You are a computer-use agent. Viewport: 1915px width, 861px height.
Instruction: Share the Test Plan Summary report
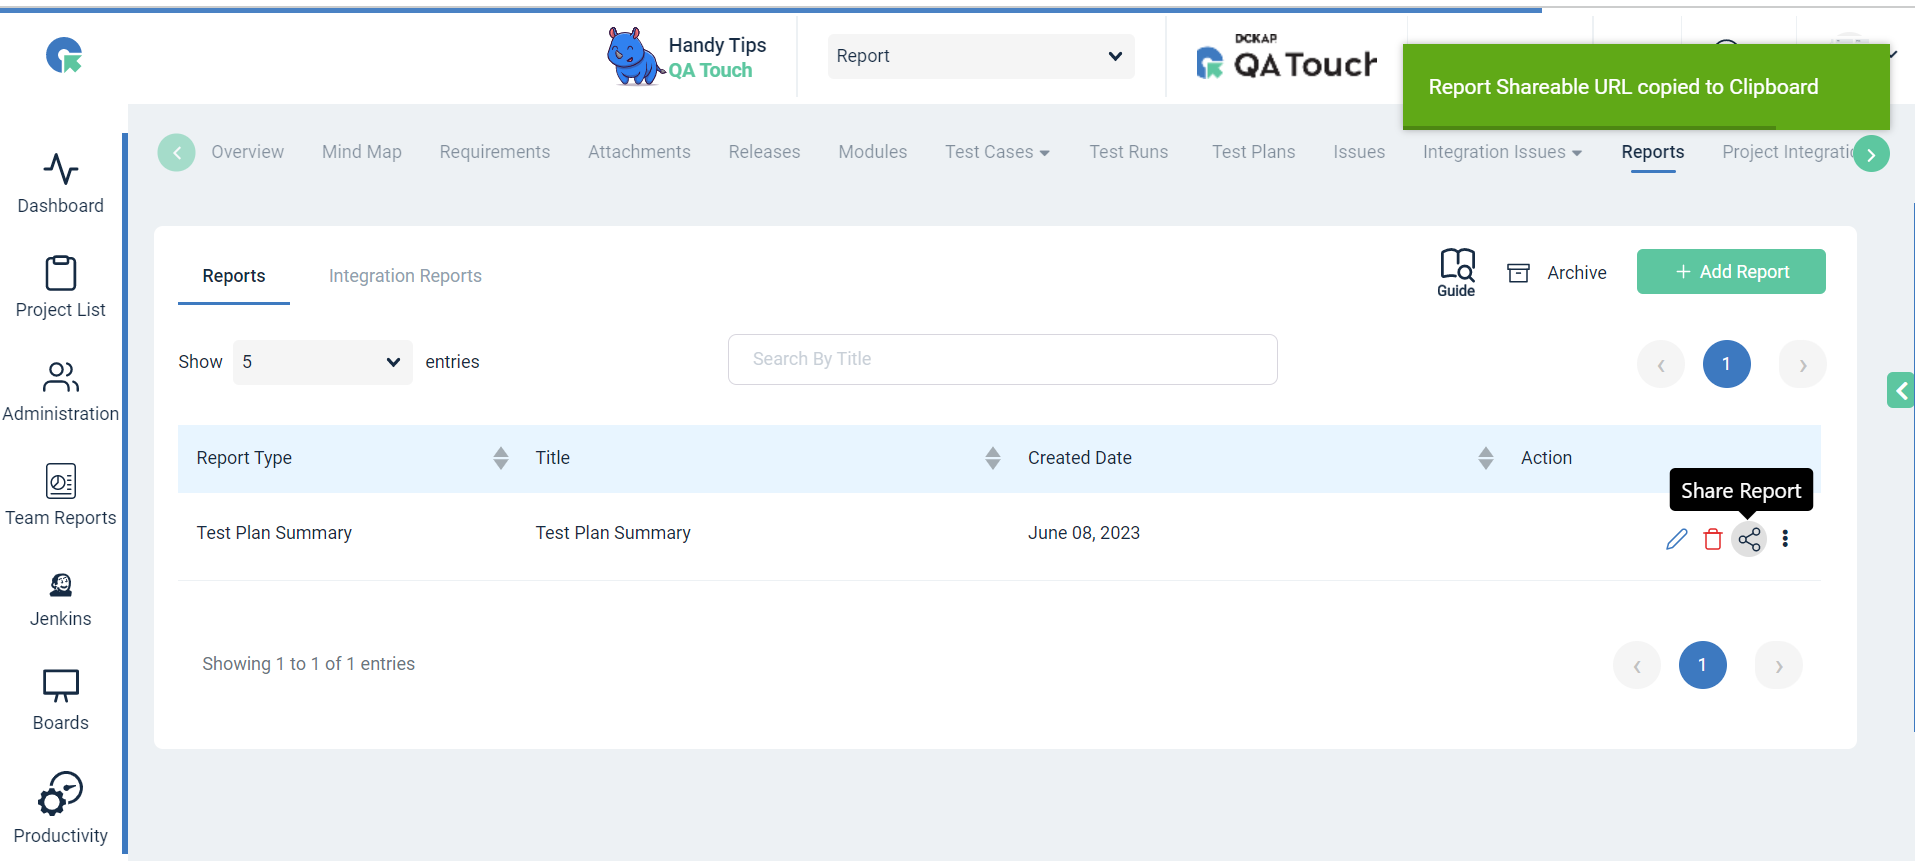click(x=1749, y=539)
